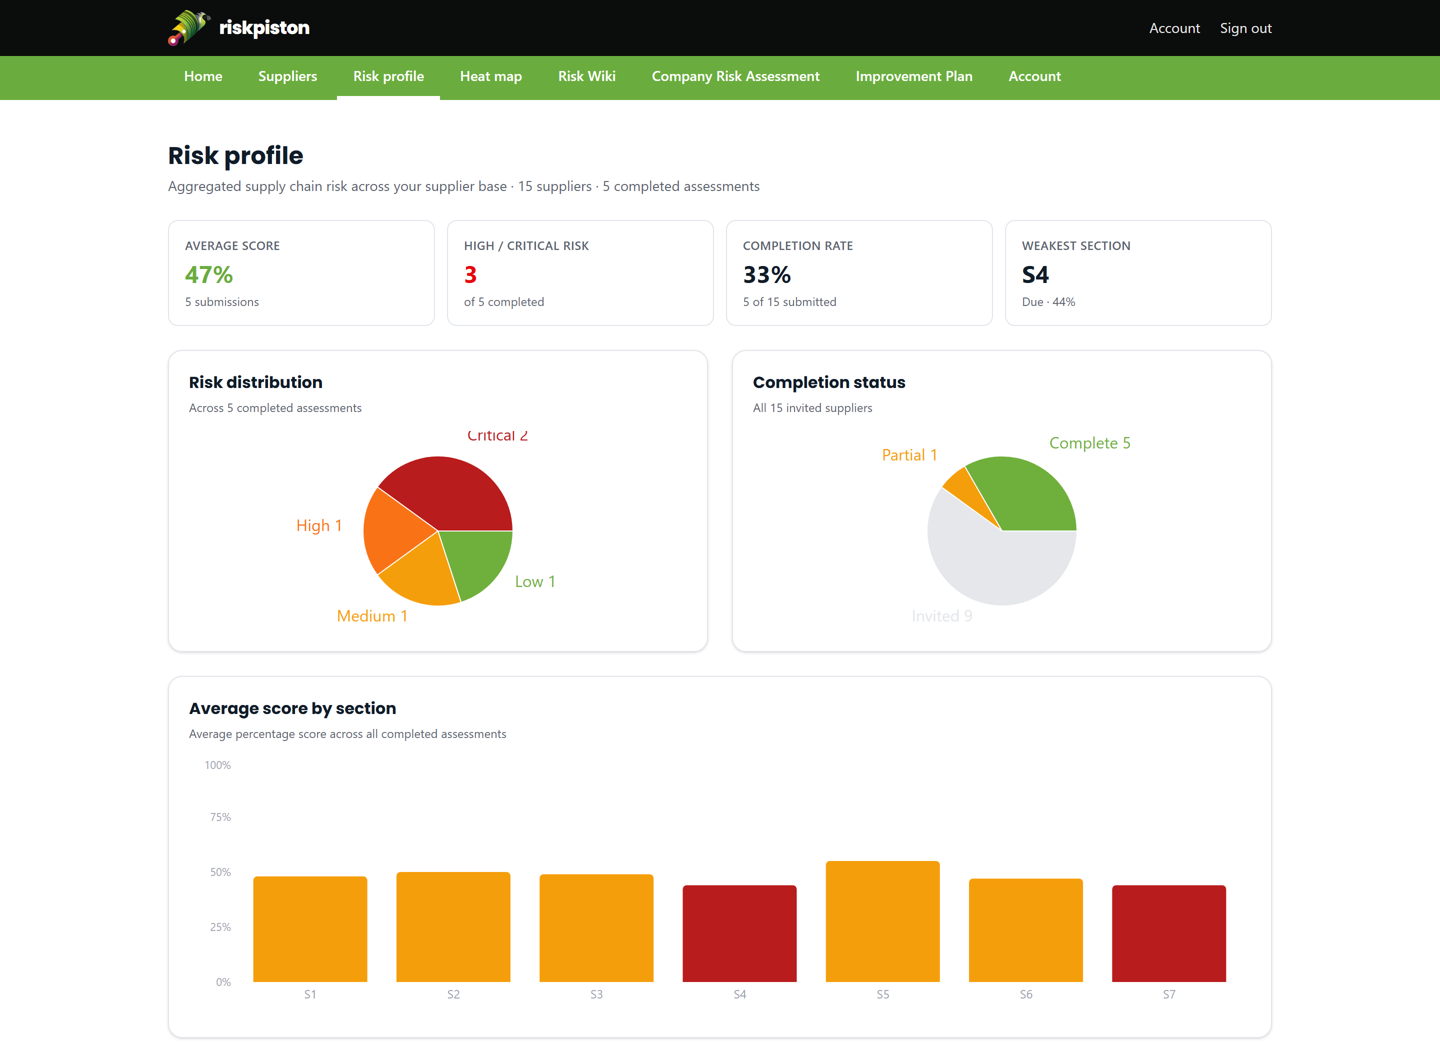Click the 'Complete 5' label
This screenshot has height=1045, width=1440.
coord(1089,443)
